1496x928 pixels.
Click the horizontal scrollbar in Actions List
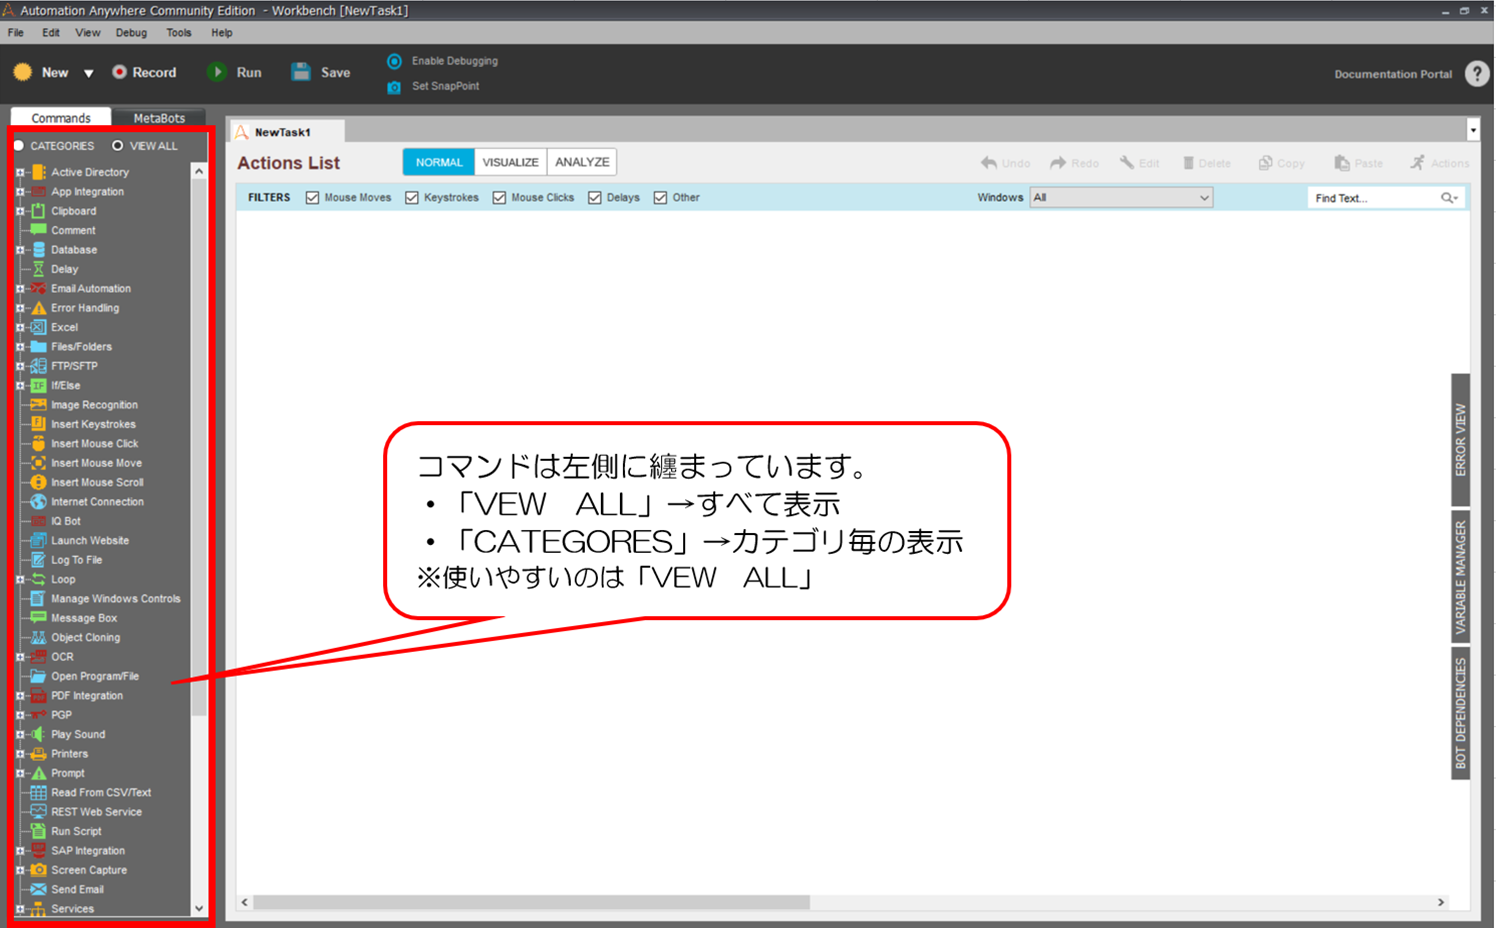[531, 902]
